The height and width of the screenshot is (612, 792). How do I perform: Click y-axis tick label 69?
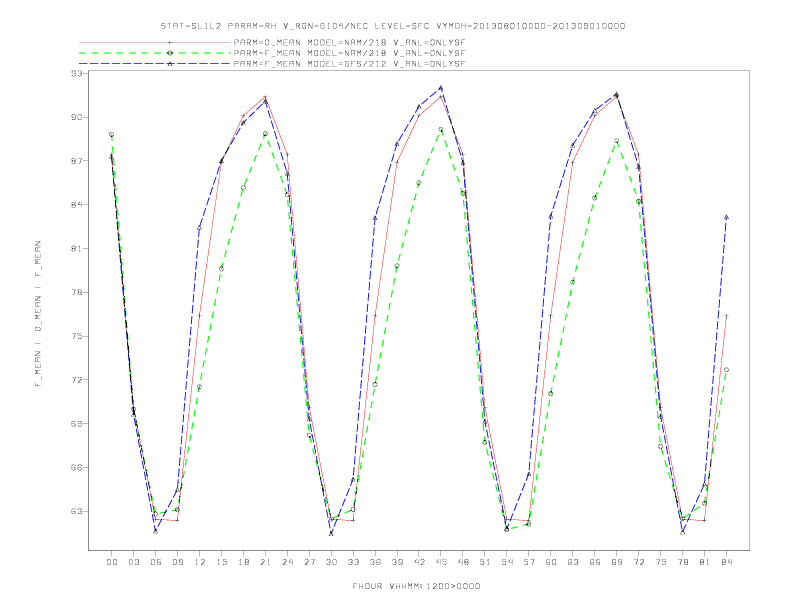pos(77,424)
